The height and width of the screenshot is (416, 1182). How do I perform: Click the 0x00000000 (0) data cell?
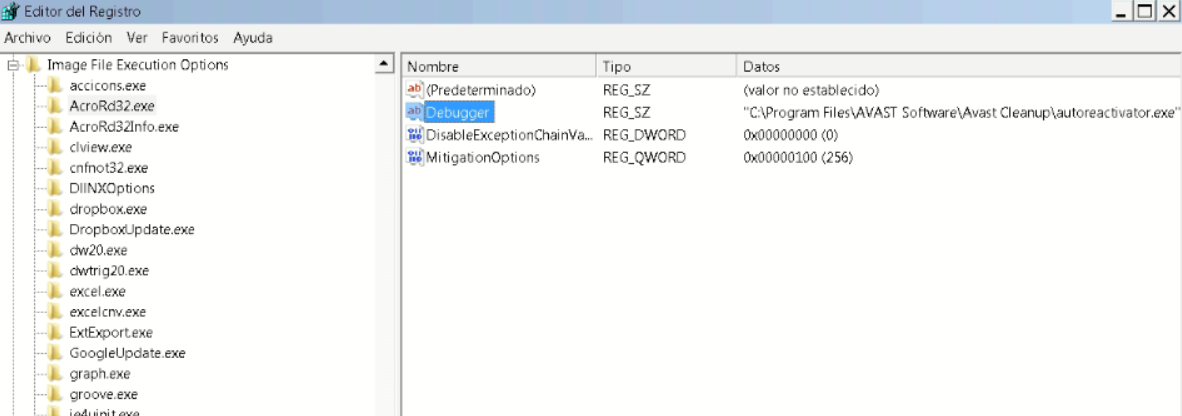pyautogui.click(x=791, y=135)
